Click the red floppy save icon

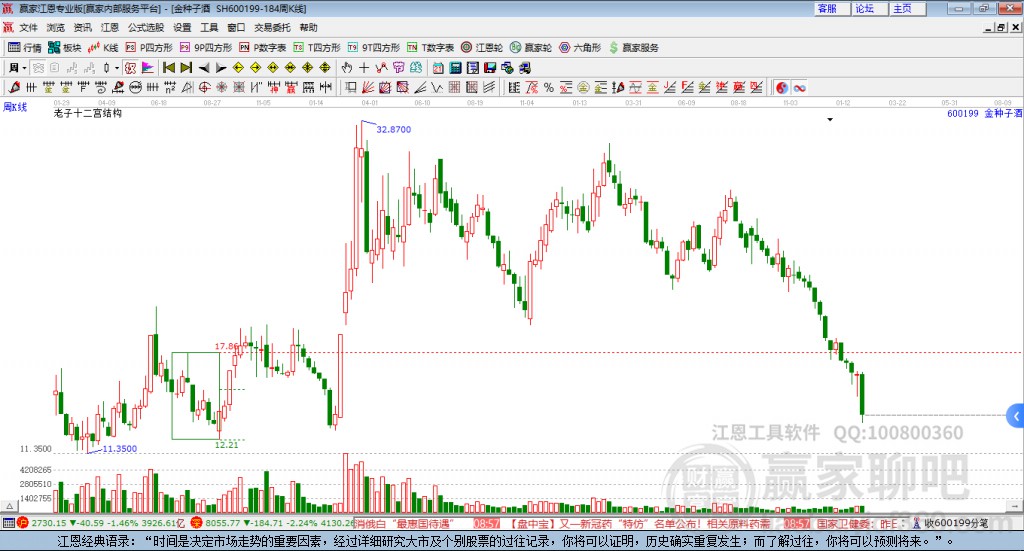click(490, 68)
